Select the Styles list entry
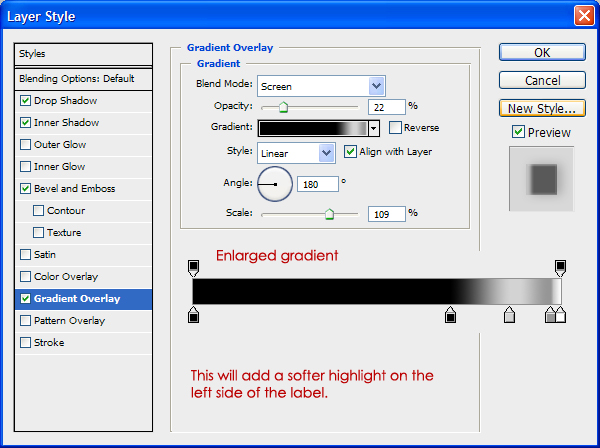The height and width of the screenshot is (448, 600). point(83,54)
